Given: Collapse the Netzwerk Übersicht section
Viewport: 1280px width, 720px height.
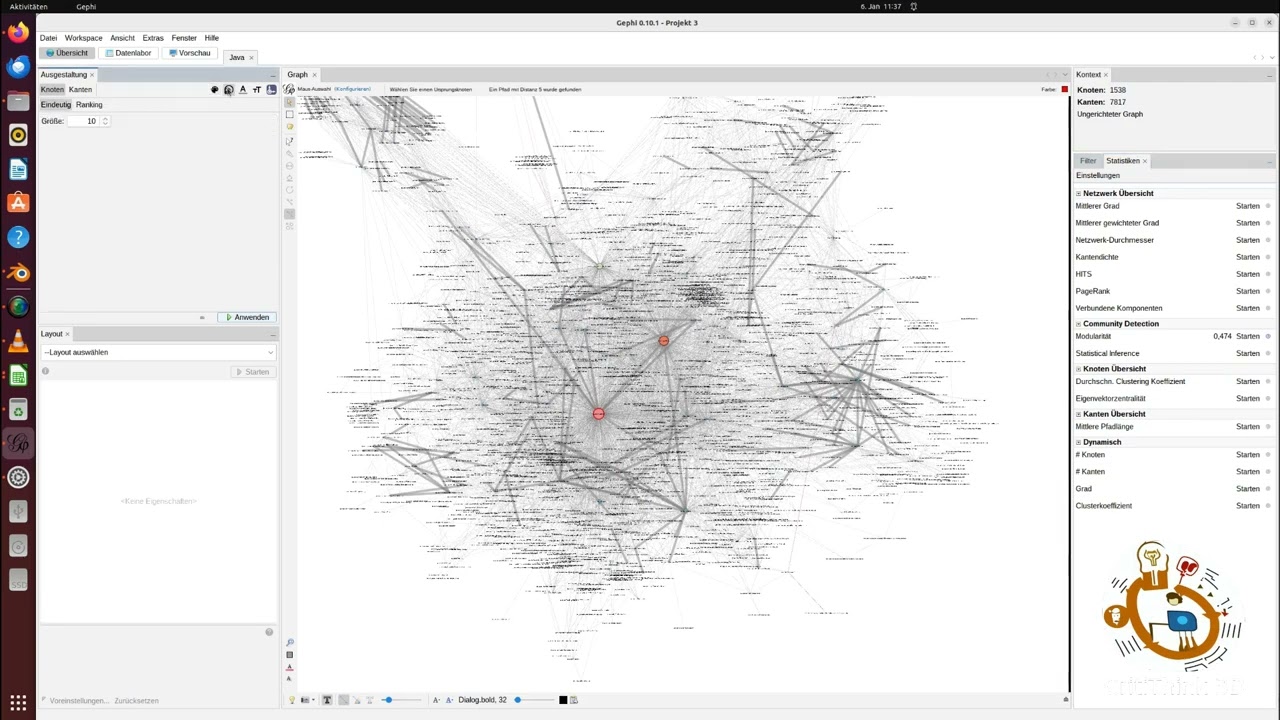Looking at the screenshot, I should click(1078, 193).
